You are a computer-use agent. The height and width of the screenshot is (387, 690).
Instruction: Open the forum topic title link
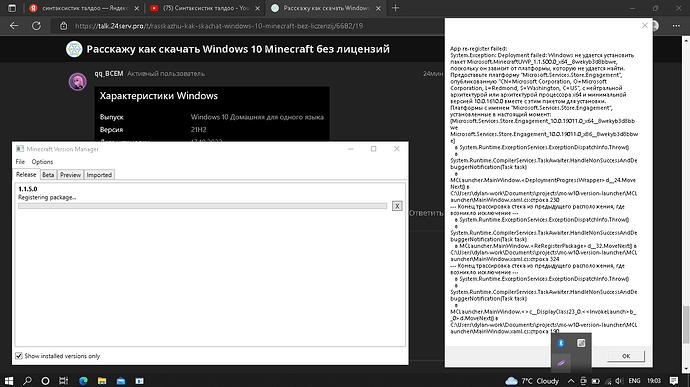(238, 49)
